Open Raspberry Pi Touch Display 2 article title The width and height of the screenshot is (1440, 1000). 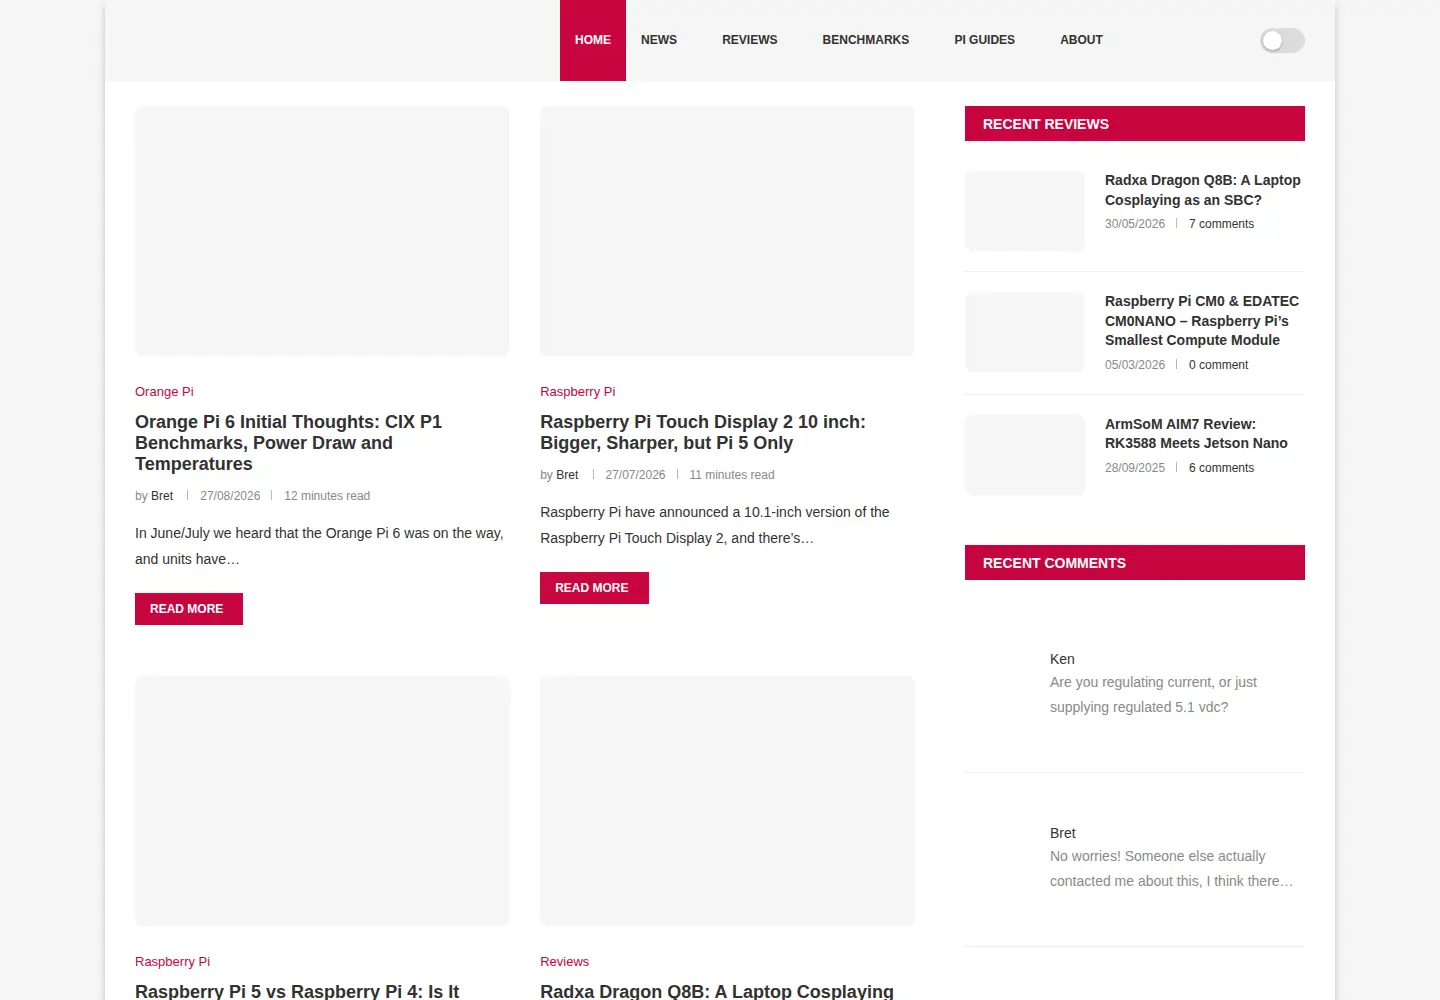coord(703,432)
